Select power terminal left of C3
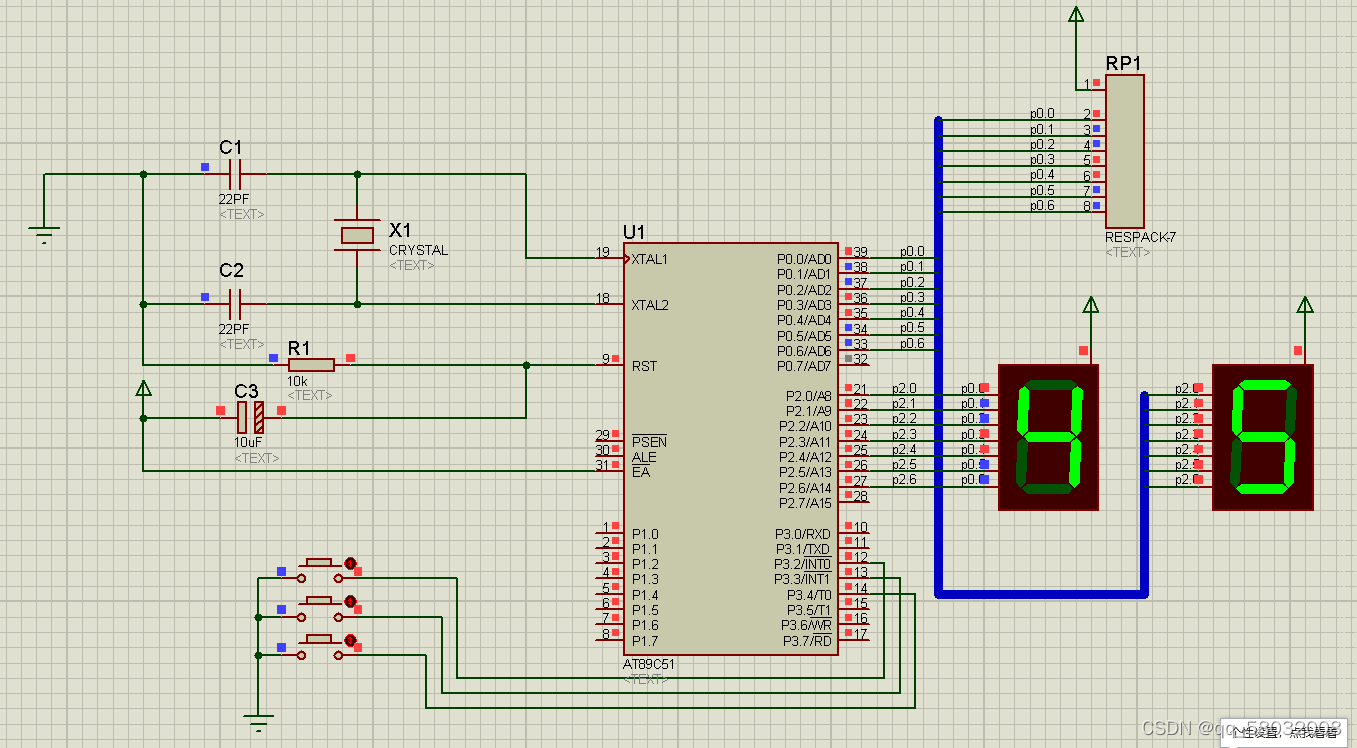 [143, 388]
